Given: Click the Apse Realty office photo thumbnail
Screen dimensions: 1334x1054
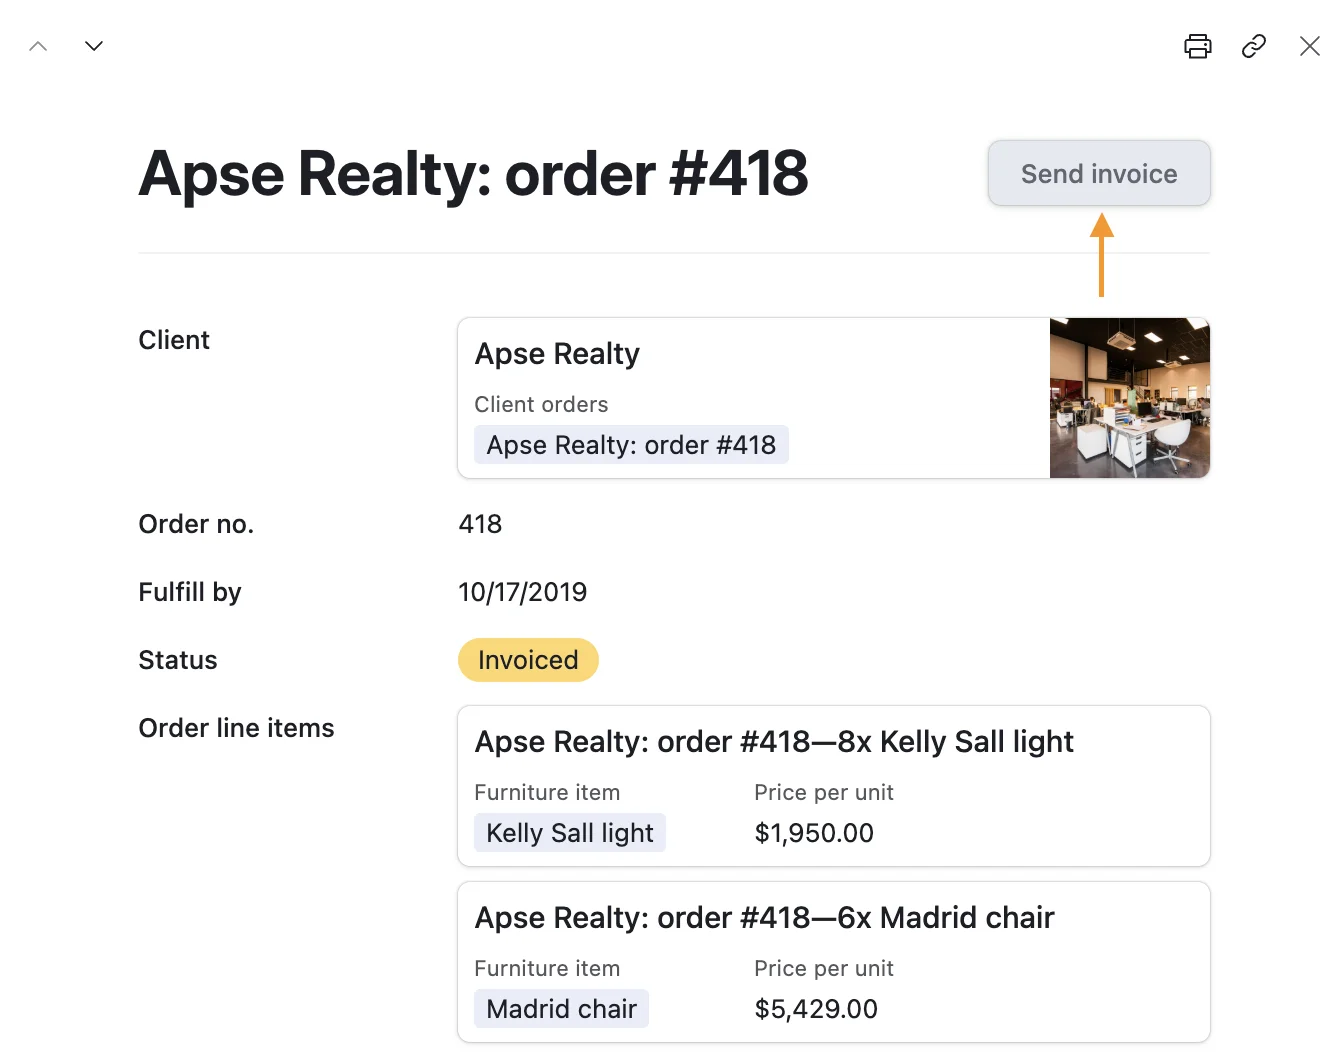Looking at the screenshot, I should (x=1129, y=398).
